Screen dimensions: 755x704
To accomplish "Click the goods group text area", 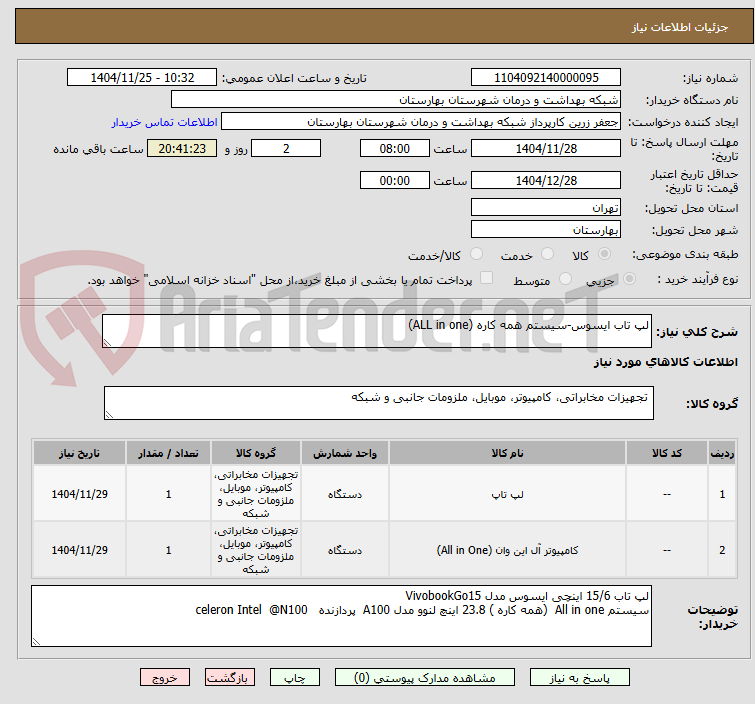I will 379,403.
